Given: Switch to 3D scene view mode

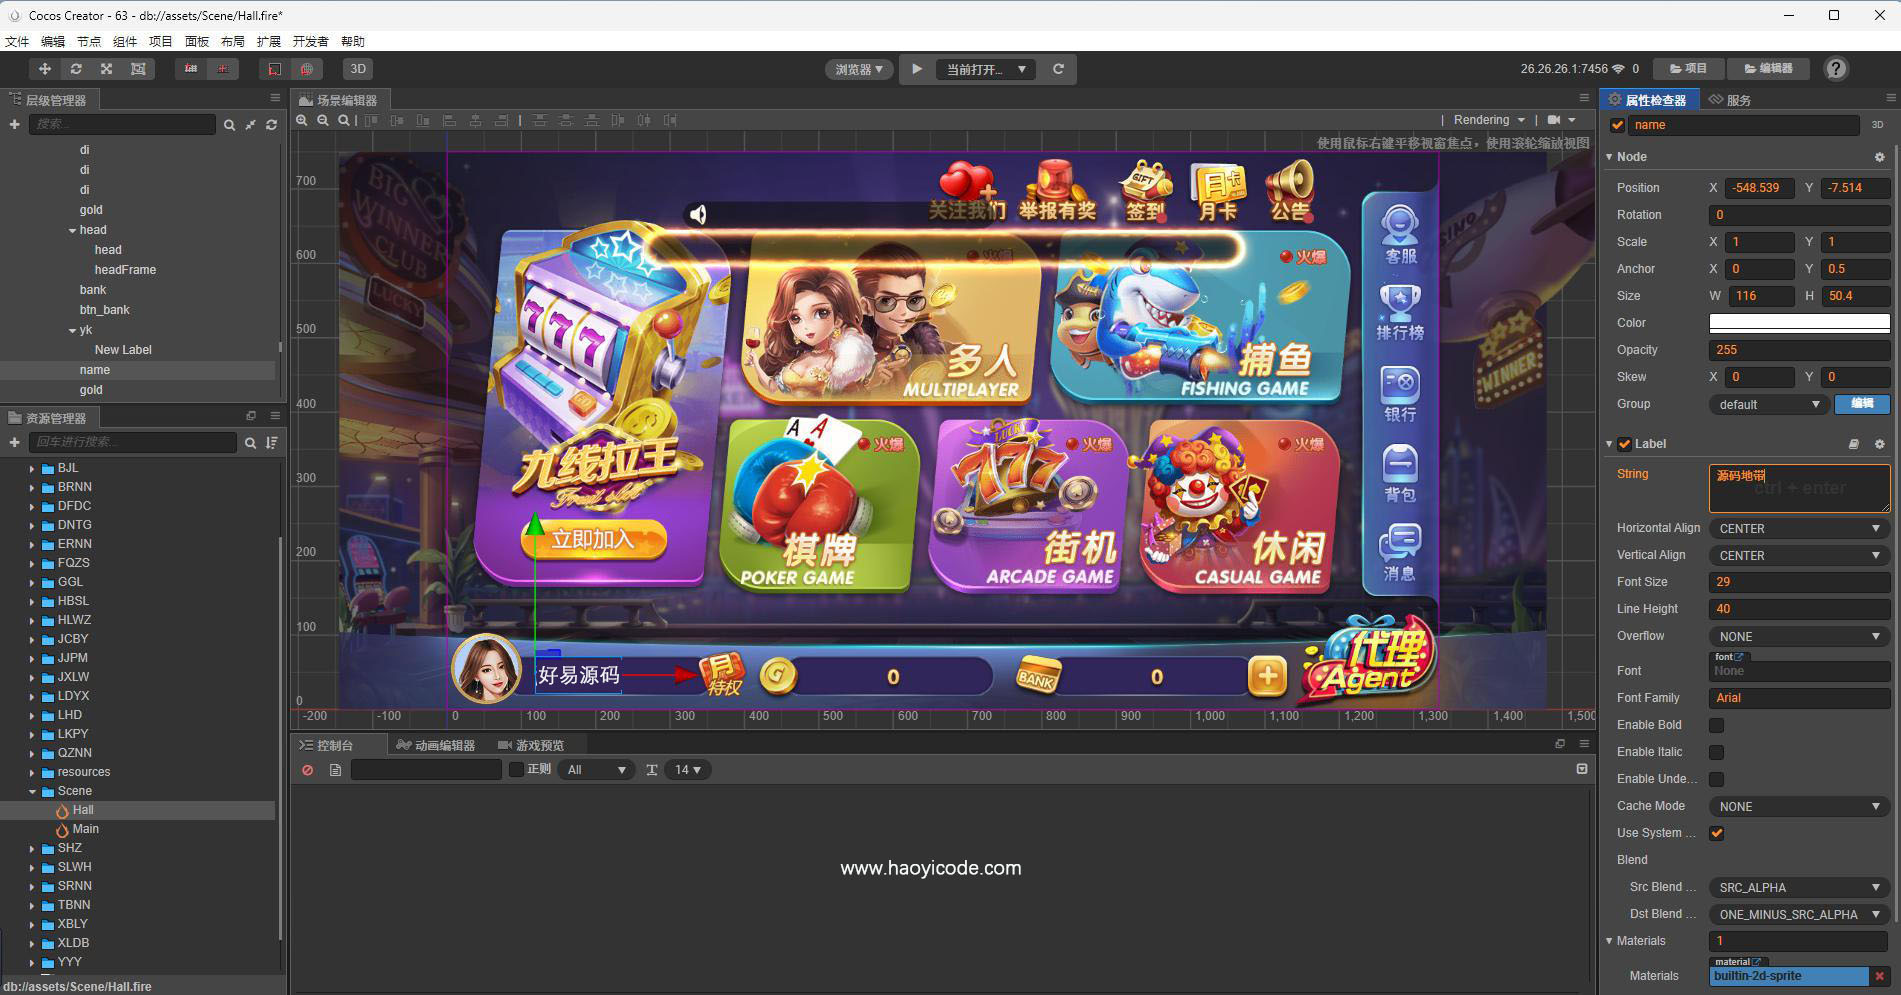Looking at the screenshot, I should tap(357, 68).
